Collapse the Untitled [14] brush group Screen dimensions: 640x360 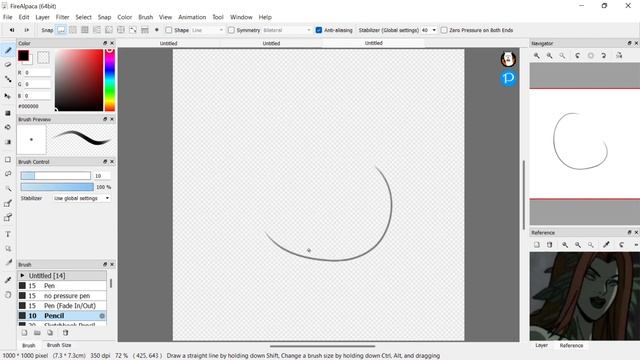tap(22, 276)
